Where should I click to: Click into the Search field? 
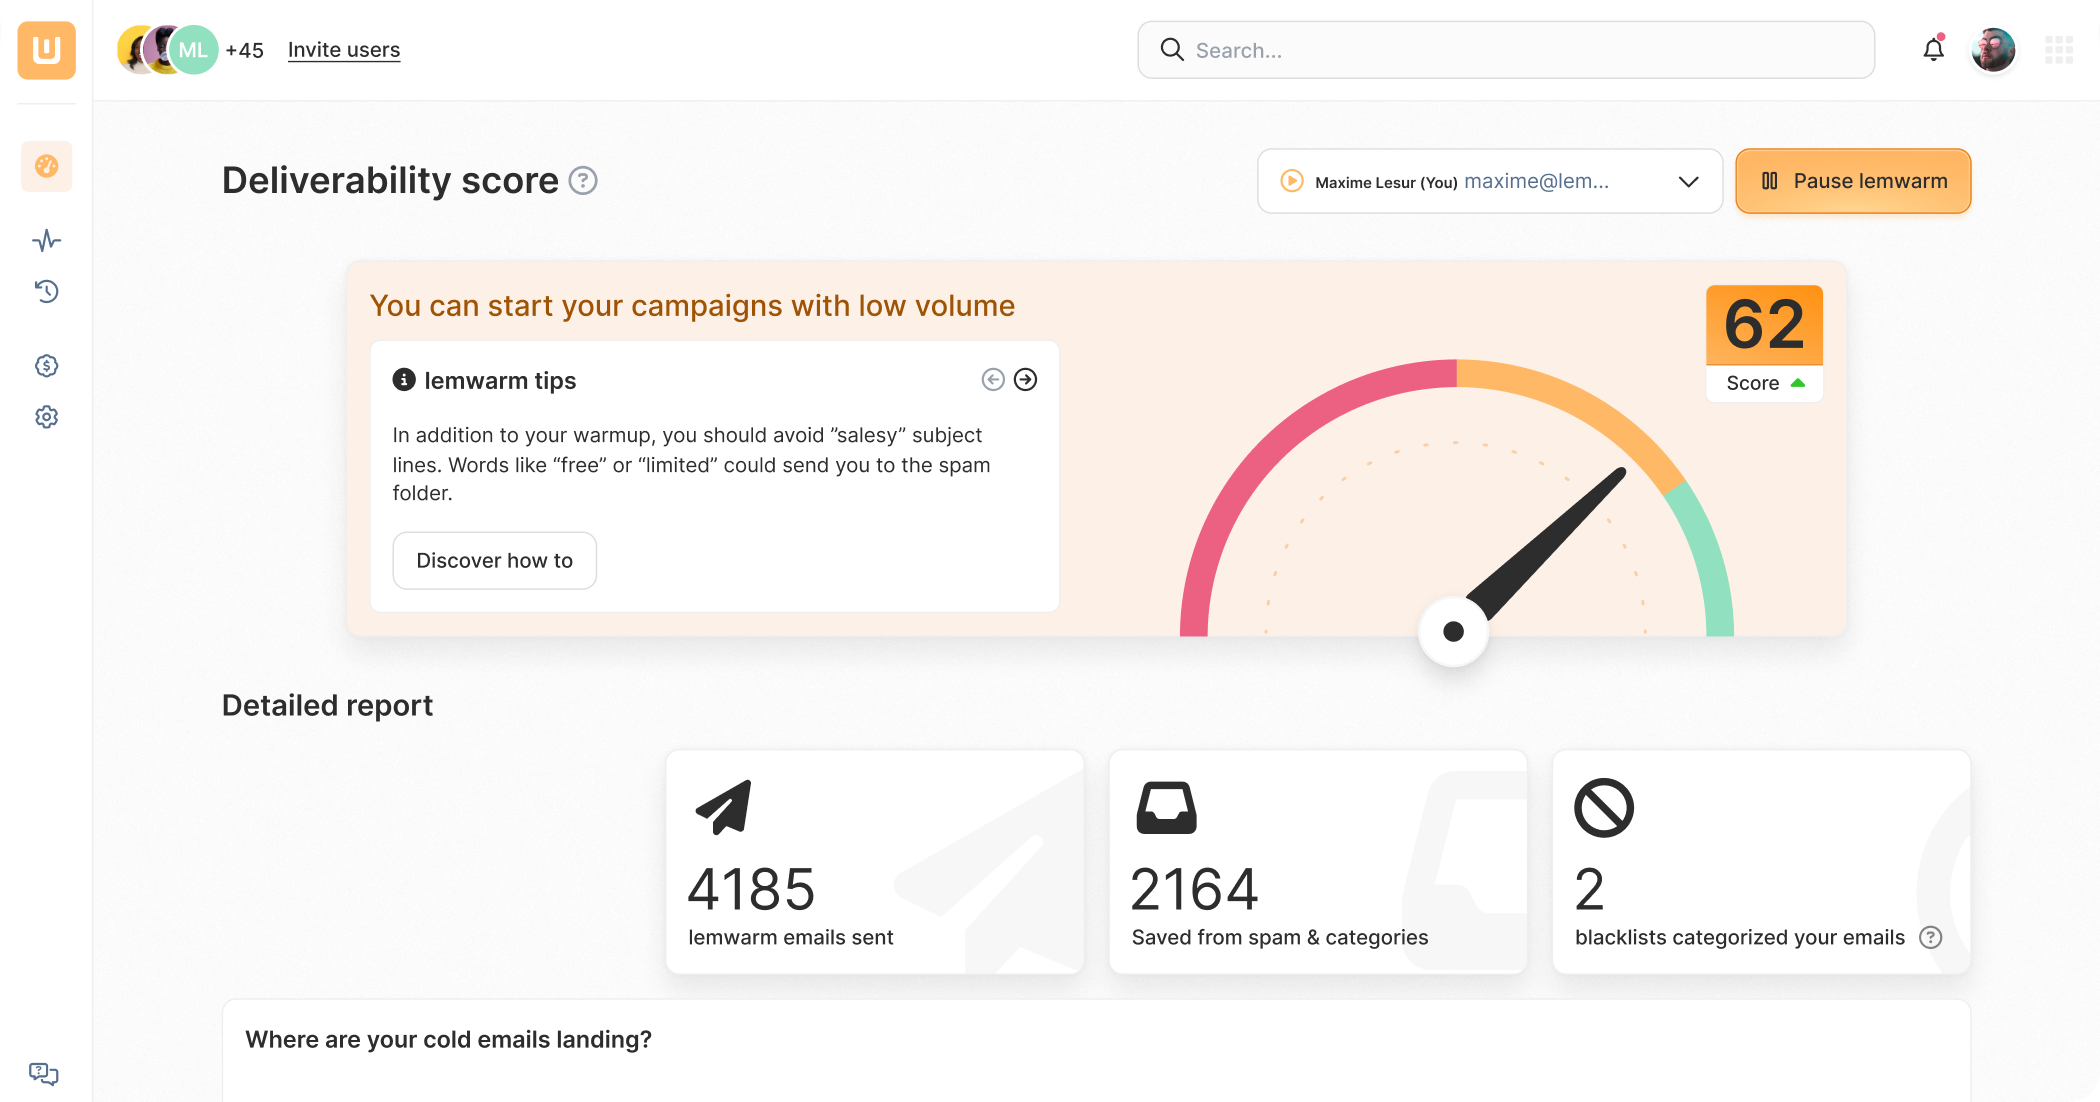pos(1505,50)
